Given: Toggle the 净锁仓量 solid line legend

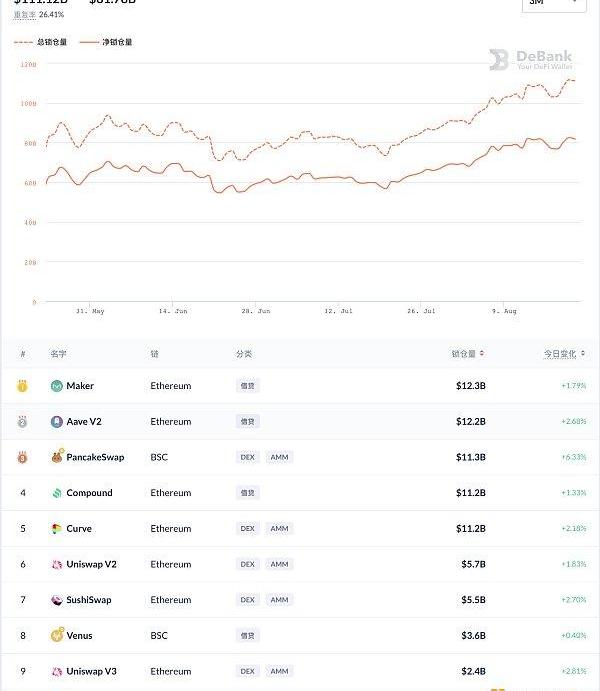Looking at the screenshot, I should click(105, 42).
